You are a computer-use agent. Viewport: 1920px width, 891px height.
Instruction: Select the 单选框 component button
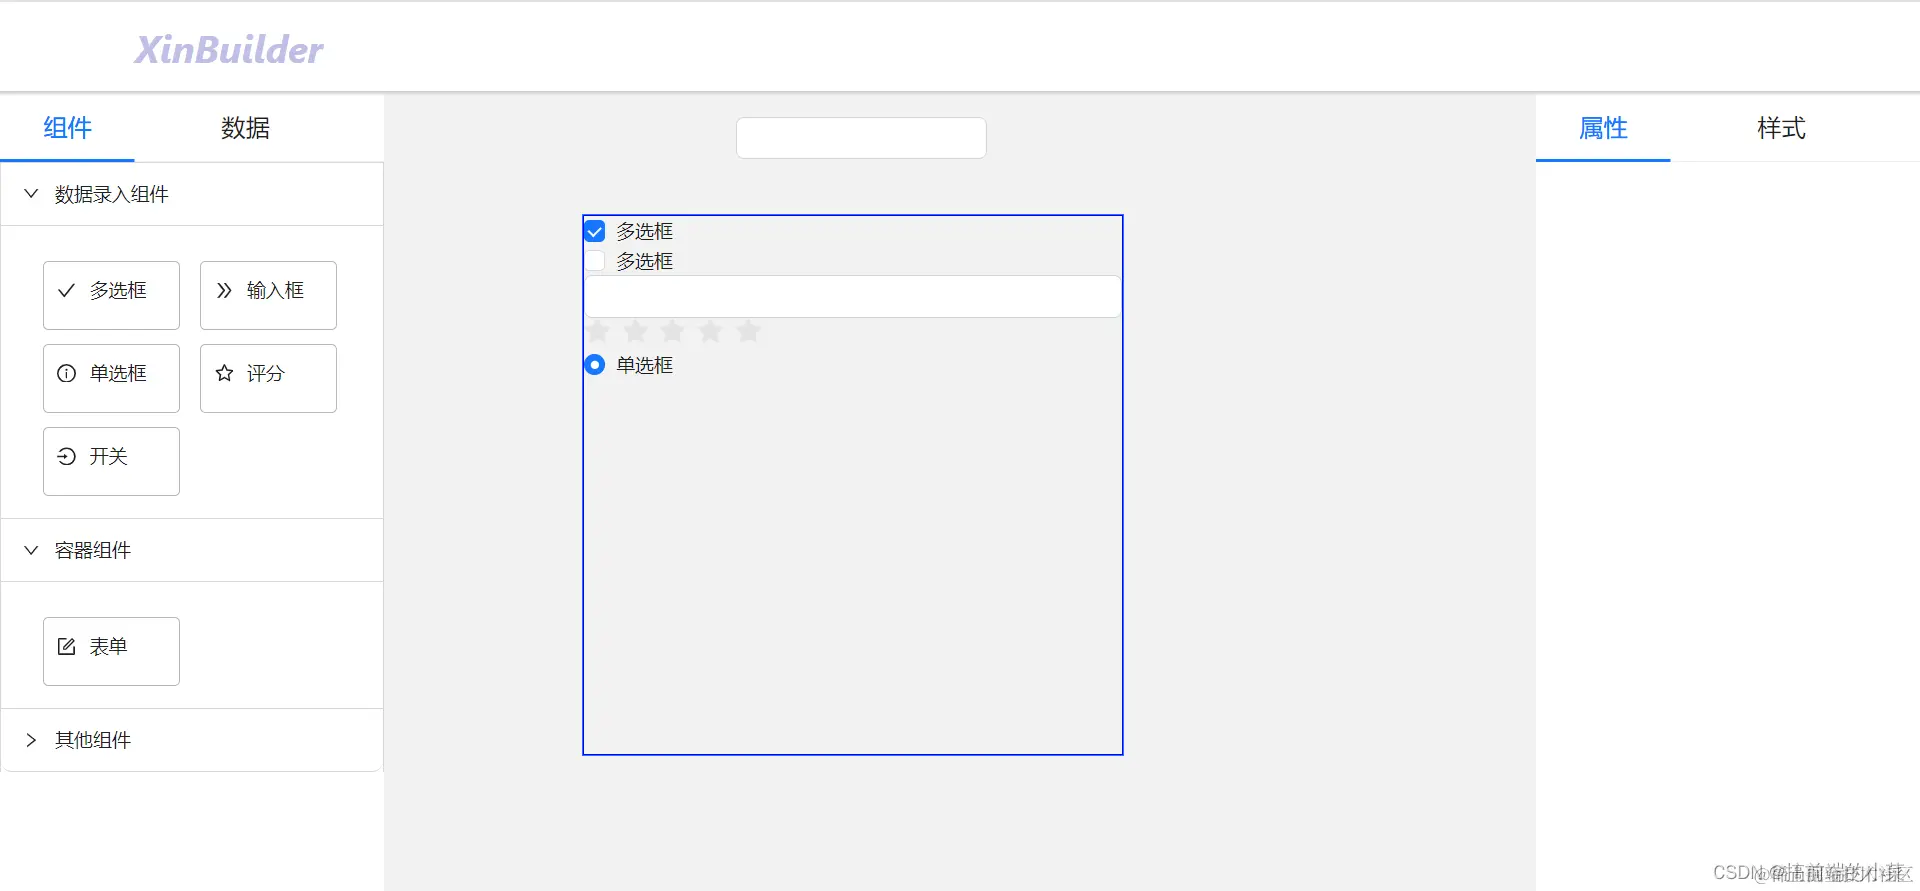(111, 378)
